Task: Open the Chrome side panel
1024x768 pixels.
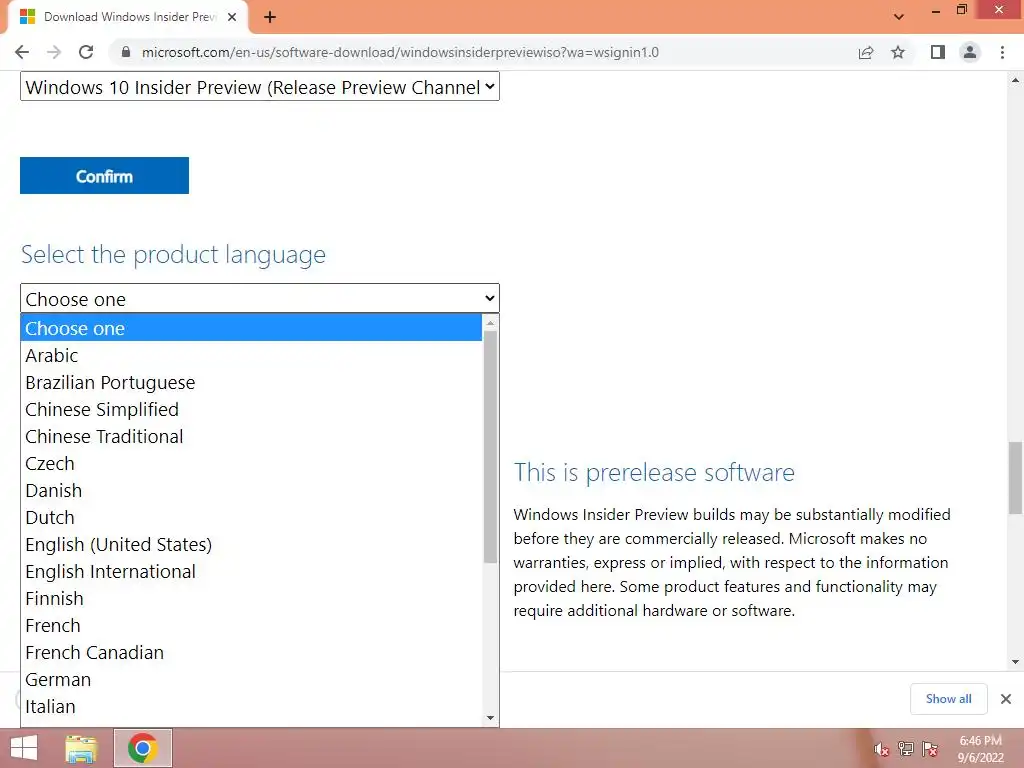Action: coord(938,52)
